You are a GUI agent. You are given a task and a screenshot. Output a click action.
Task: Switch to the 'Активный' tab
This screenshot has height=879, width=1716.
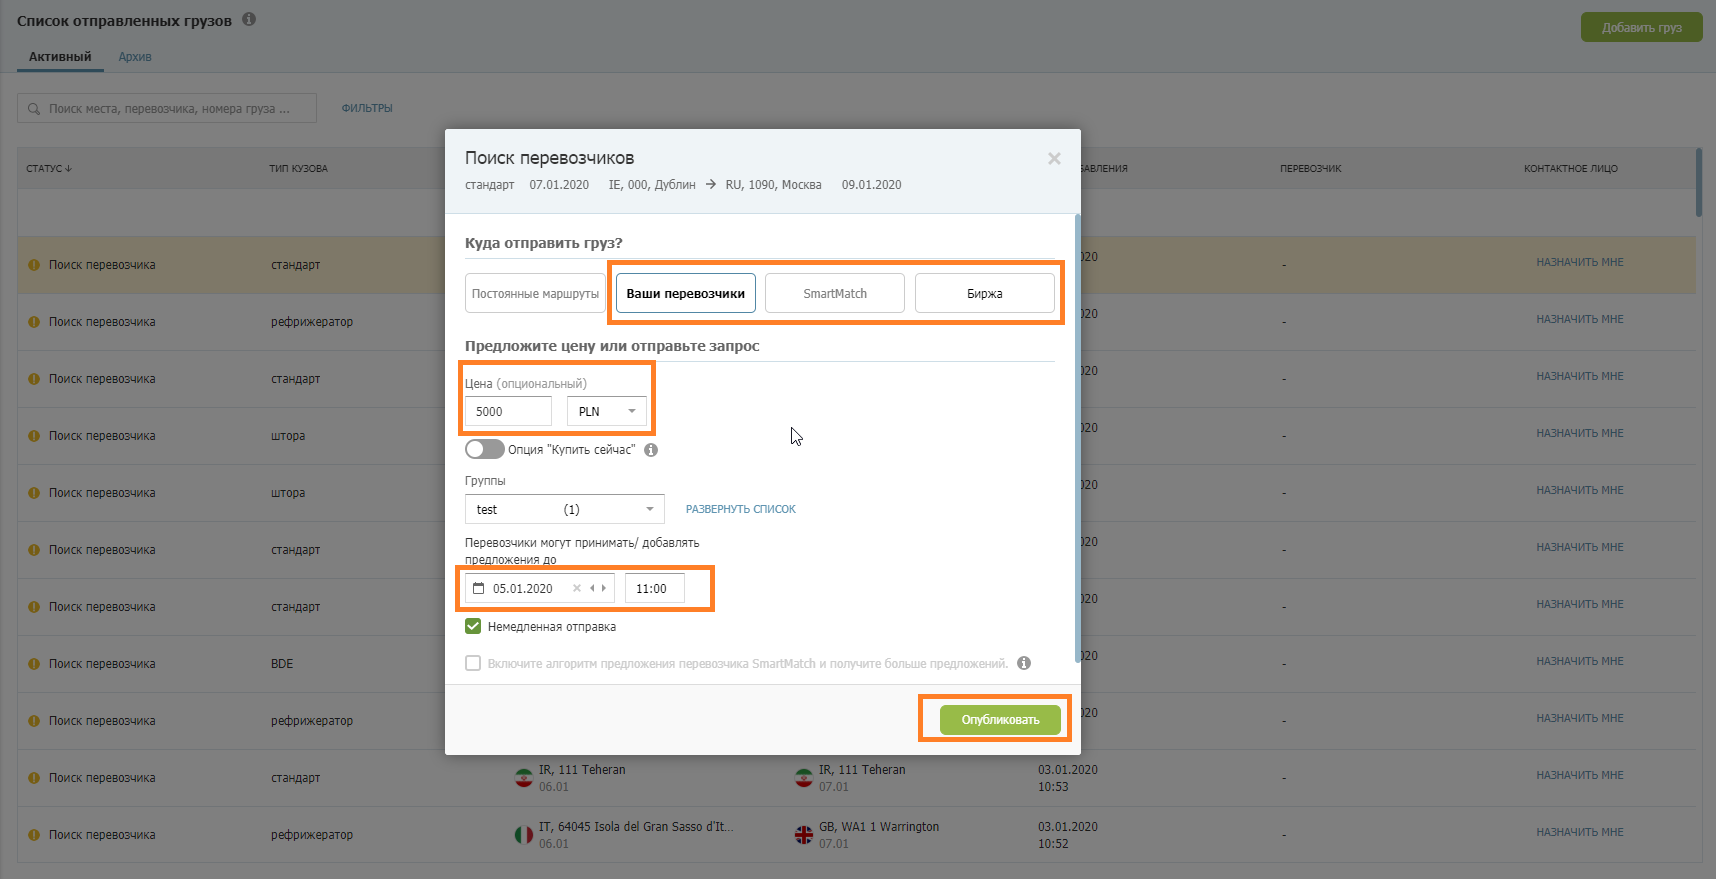pos(60,57)
